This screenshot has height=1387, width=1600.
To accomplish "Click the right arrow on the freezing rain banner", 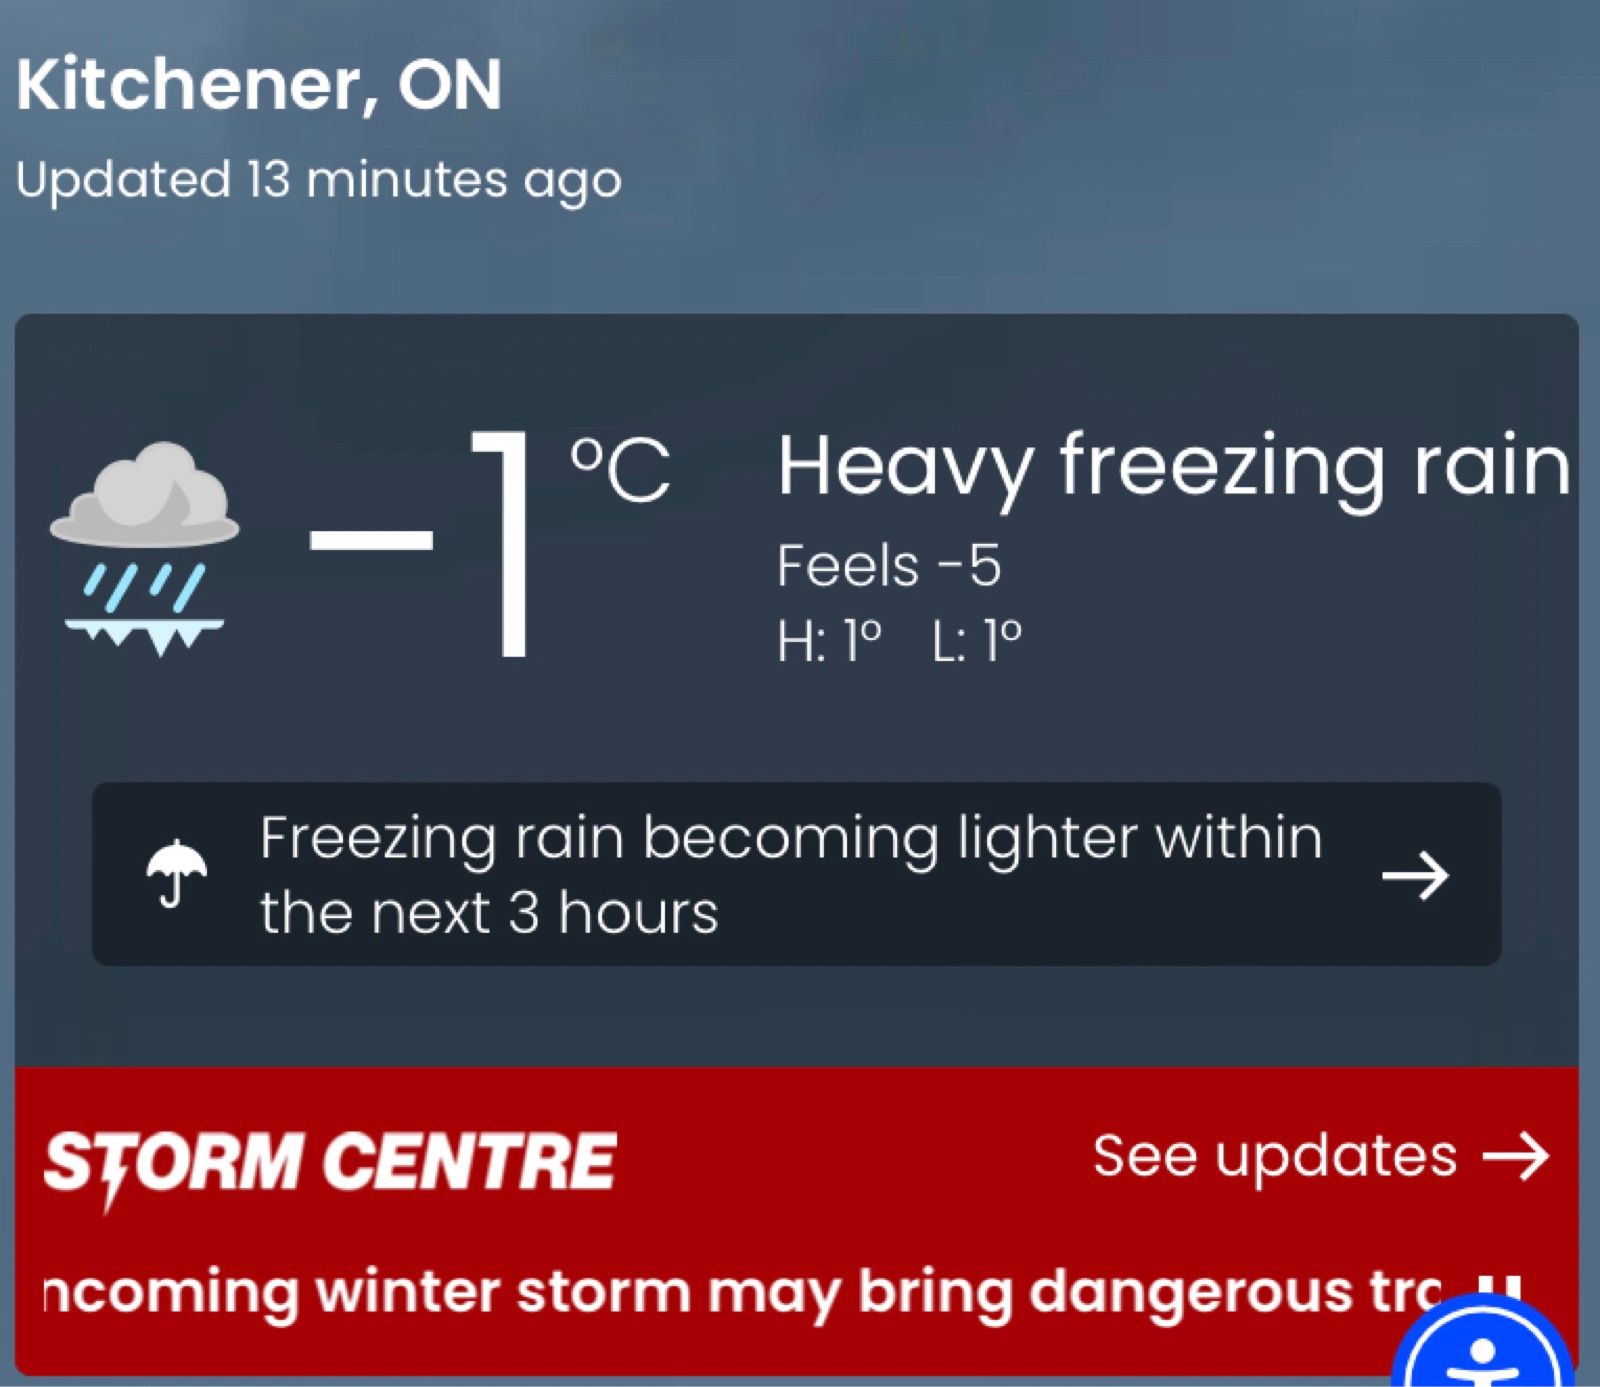I will coord(1415,876).
